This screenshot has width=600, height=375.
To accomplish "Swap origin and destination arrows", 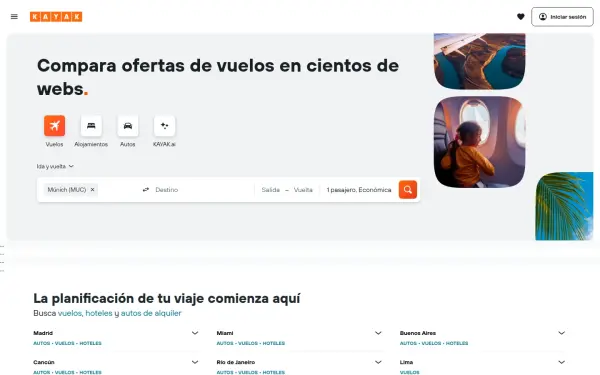I will (146, 190).
